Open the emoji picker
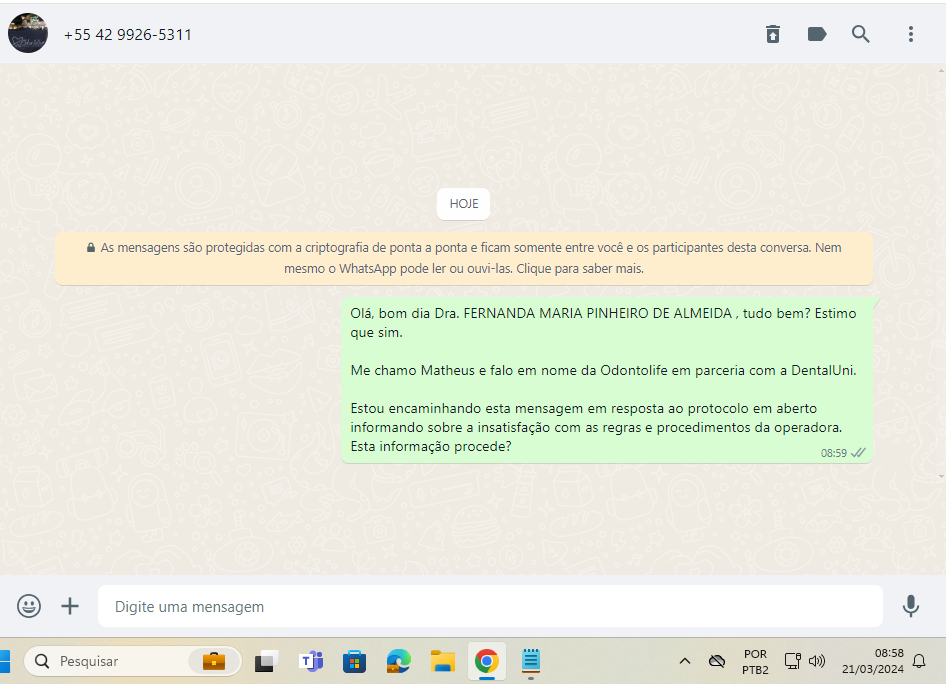Viewport: 946px width, 684px height. point(30,606)
